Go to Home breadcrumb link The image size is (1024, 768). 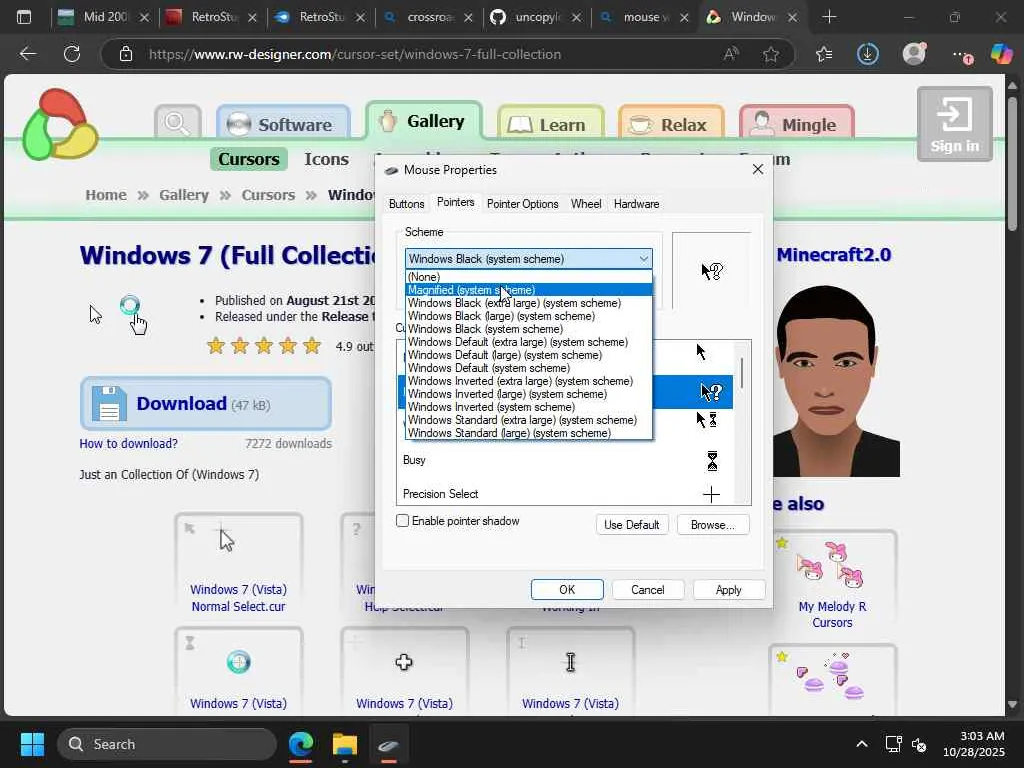(106, 195)
